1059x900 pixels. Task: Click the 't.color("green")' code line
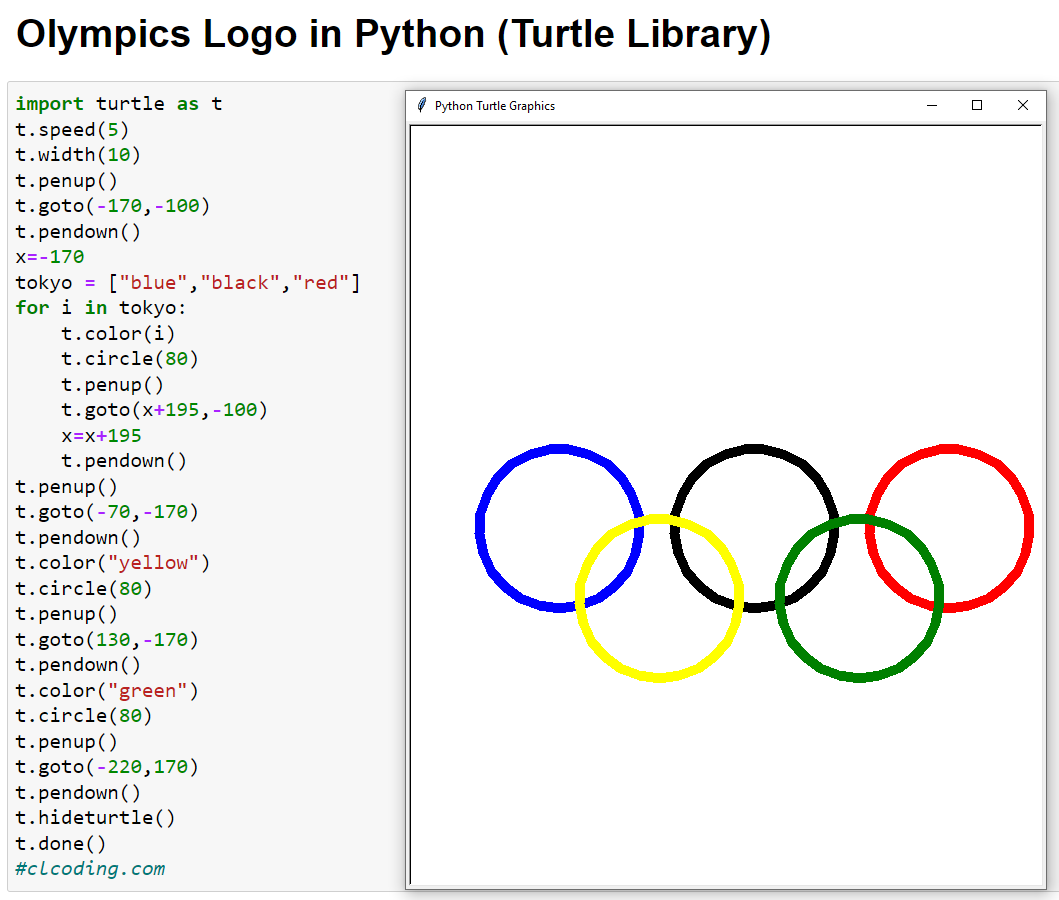[107, 691]
